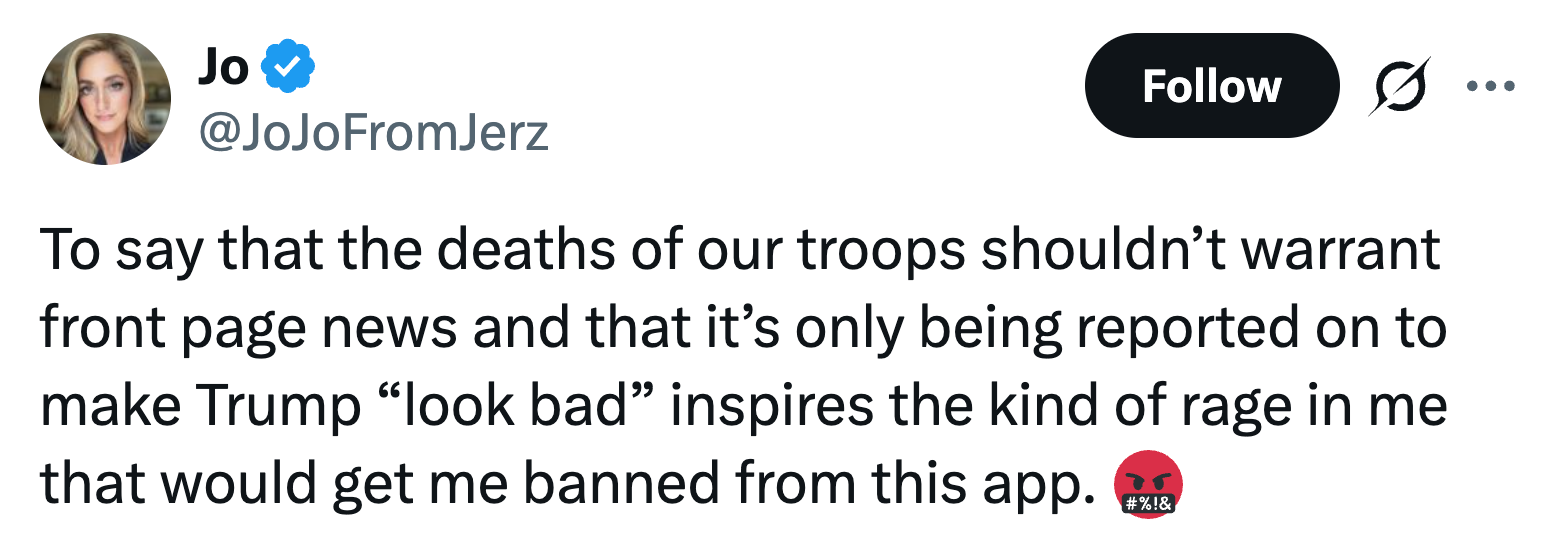The height and width of the screenshot is (556, 1546).
Task: Click the display name "Jo"
Action: [x=222, y=66]
